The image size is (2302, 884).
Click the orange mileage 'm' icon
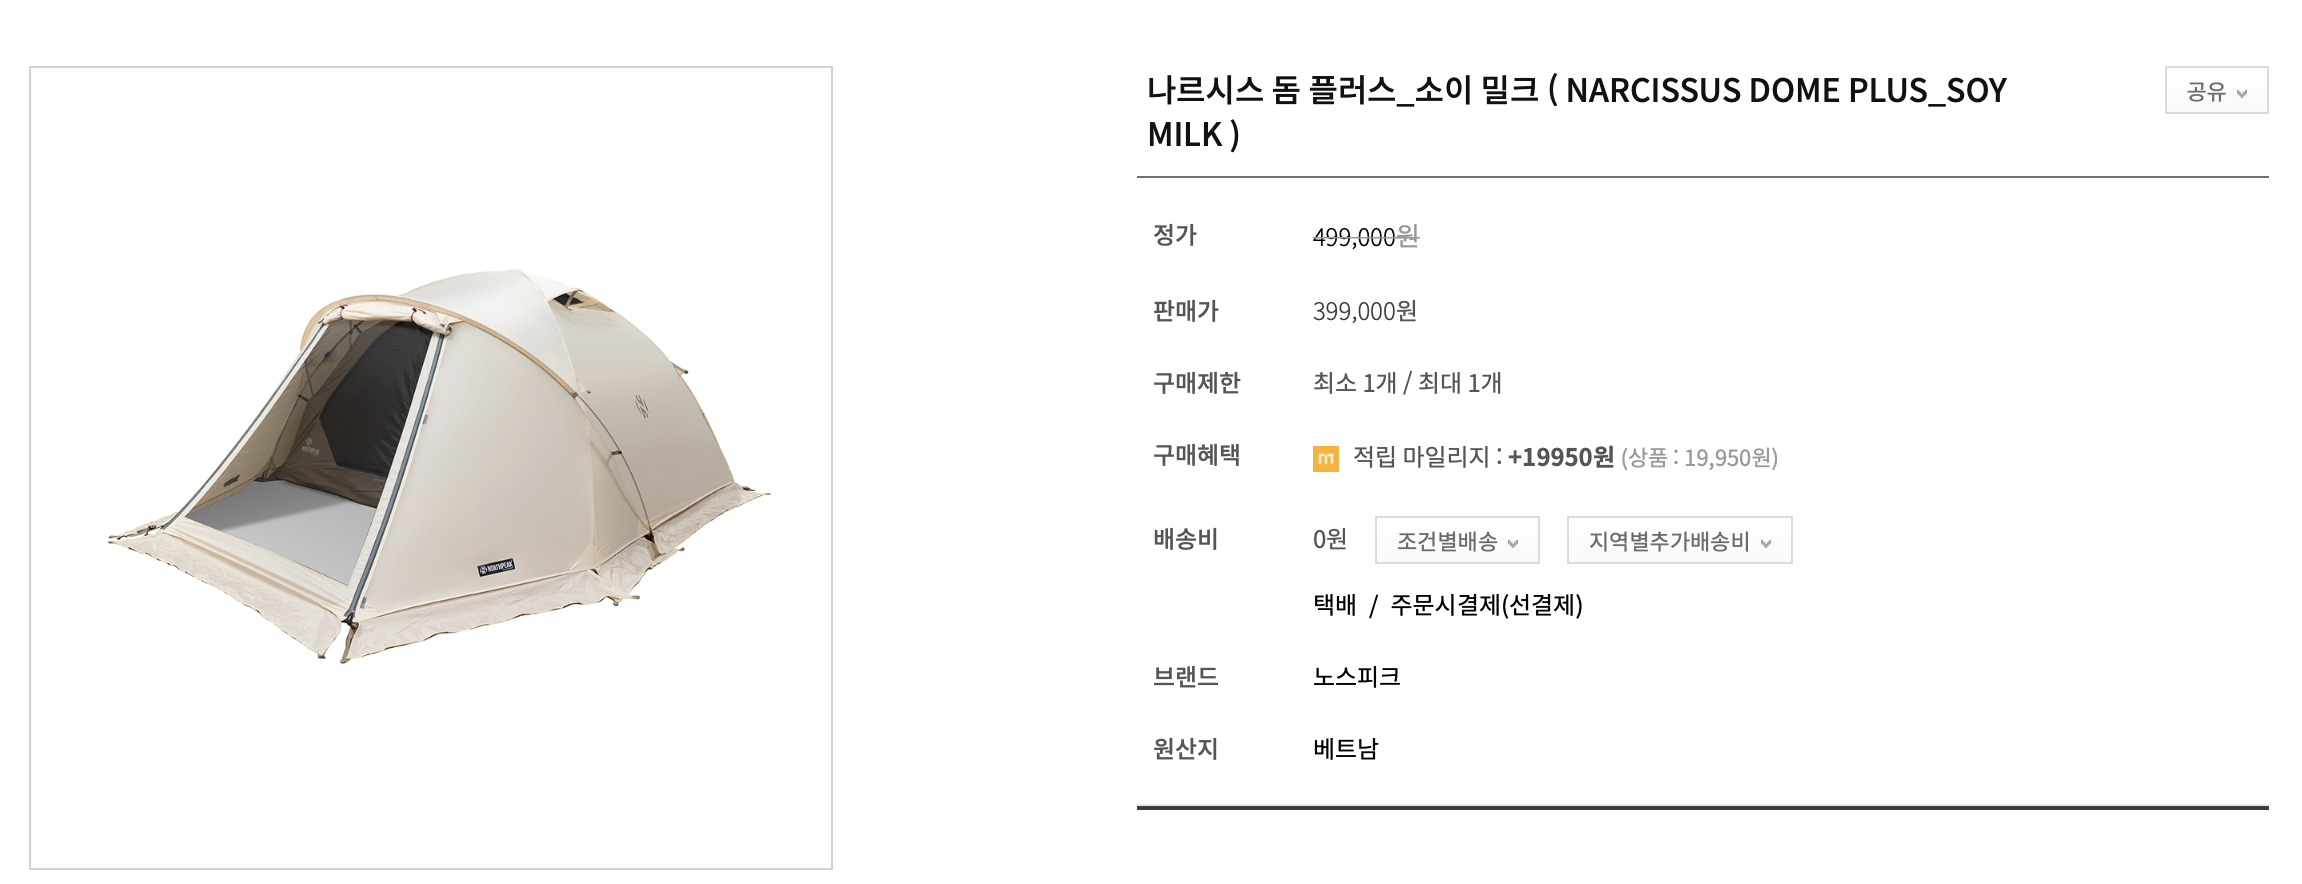(x=1326, y=457)
